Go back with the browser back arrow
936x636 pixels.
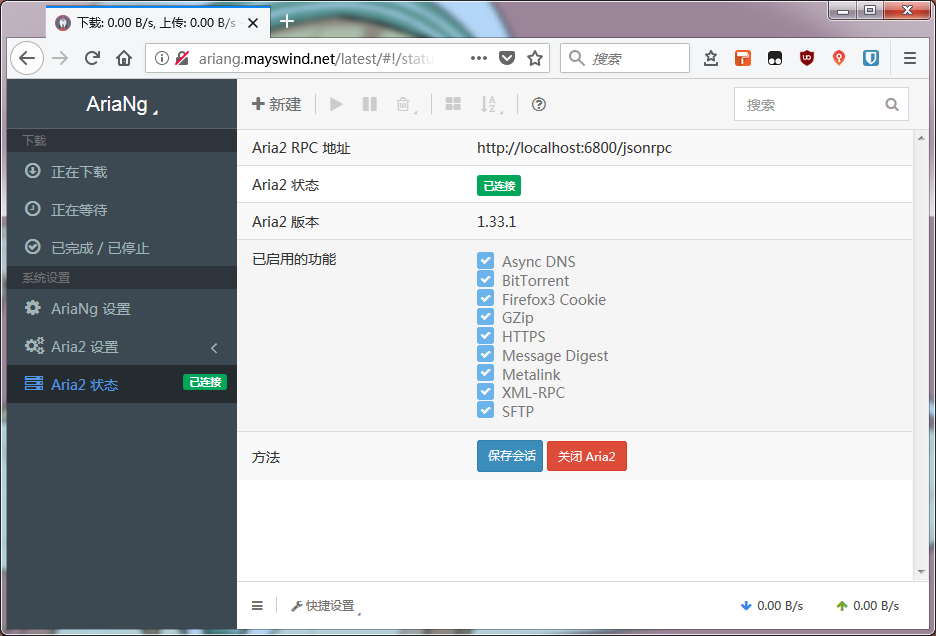(x=27, y=58)
